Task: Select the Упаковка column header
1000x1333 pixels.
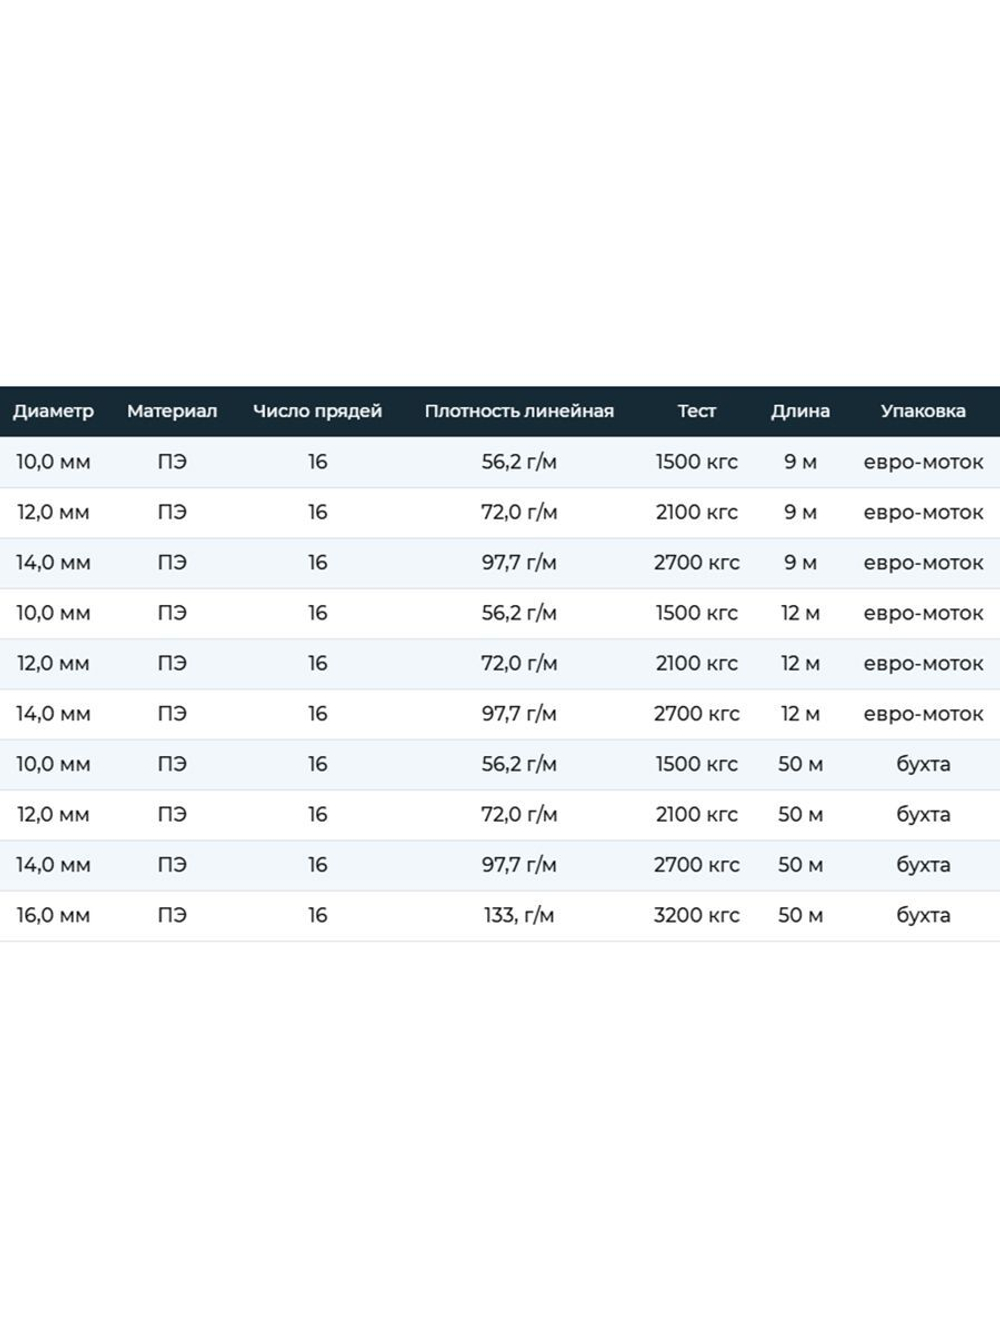Action: (x=923, y=411)
